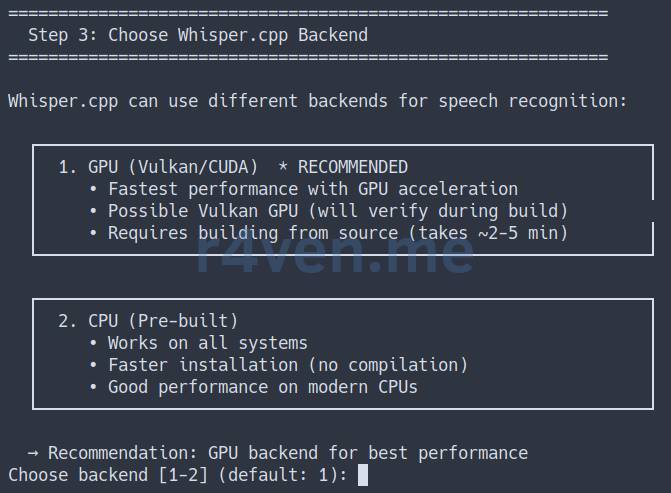Click the 'Choose backend [1-2]' prompt text

pyautogui.click(x=108, y=475)
